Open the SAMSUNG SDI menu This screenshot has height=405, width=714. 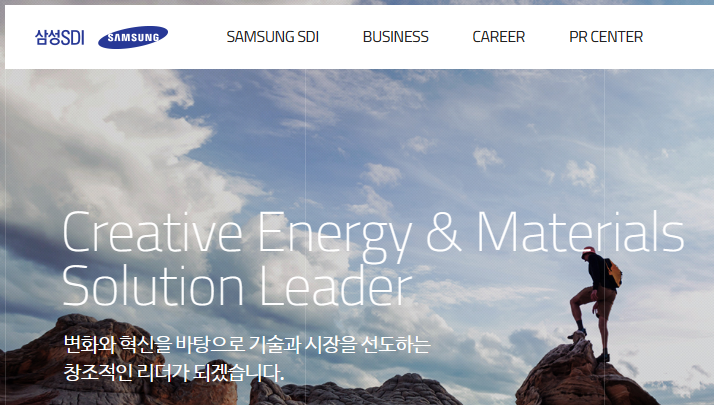coord(272,37)
